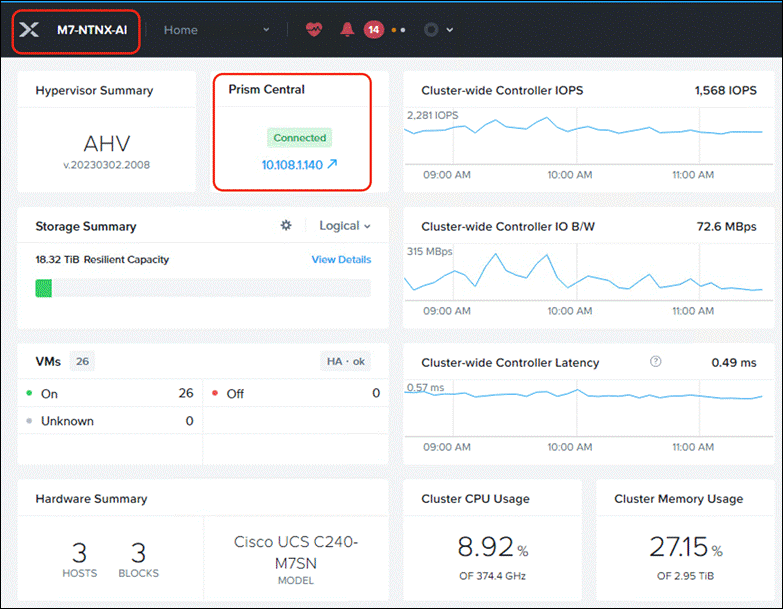The width and height of the screenshot is (783, 609).
Task: Open Storage View Details link
Action: coord(341,260)
